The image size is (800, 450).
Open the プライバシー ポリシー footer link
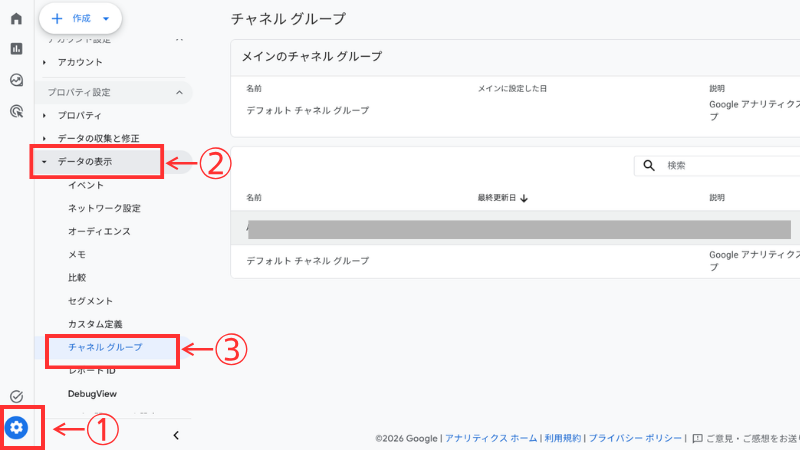tap(634, 438)
